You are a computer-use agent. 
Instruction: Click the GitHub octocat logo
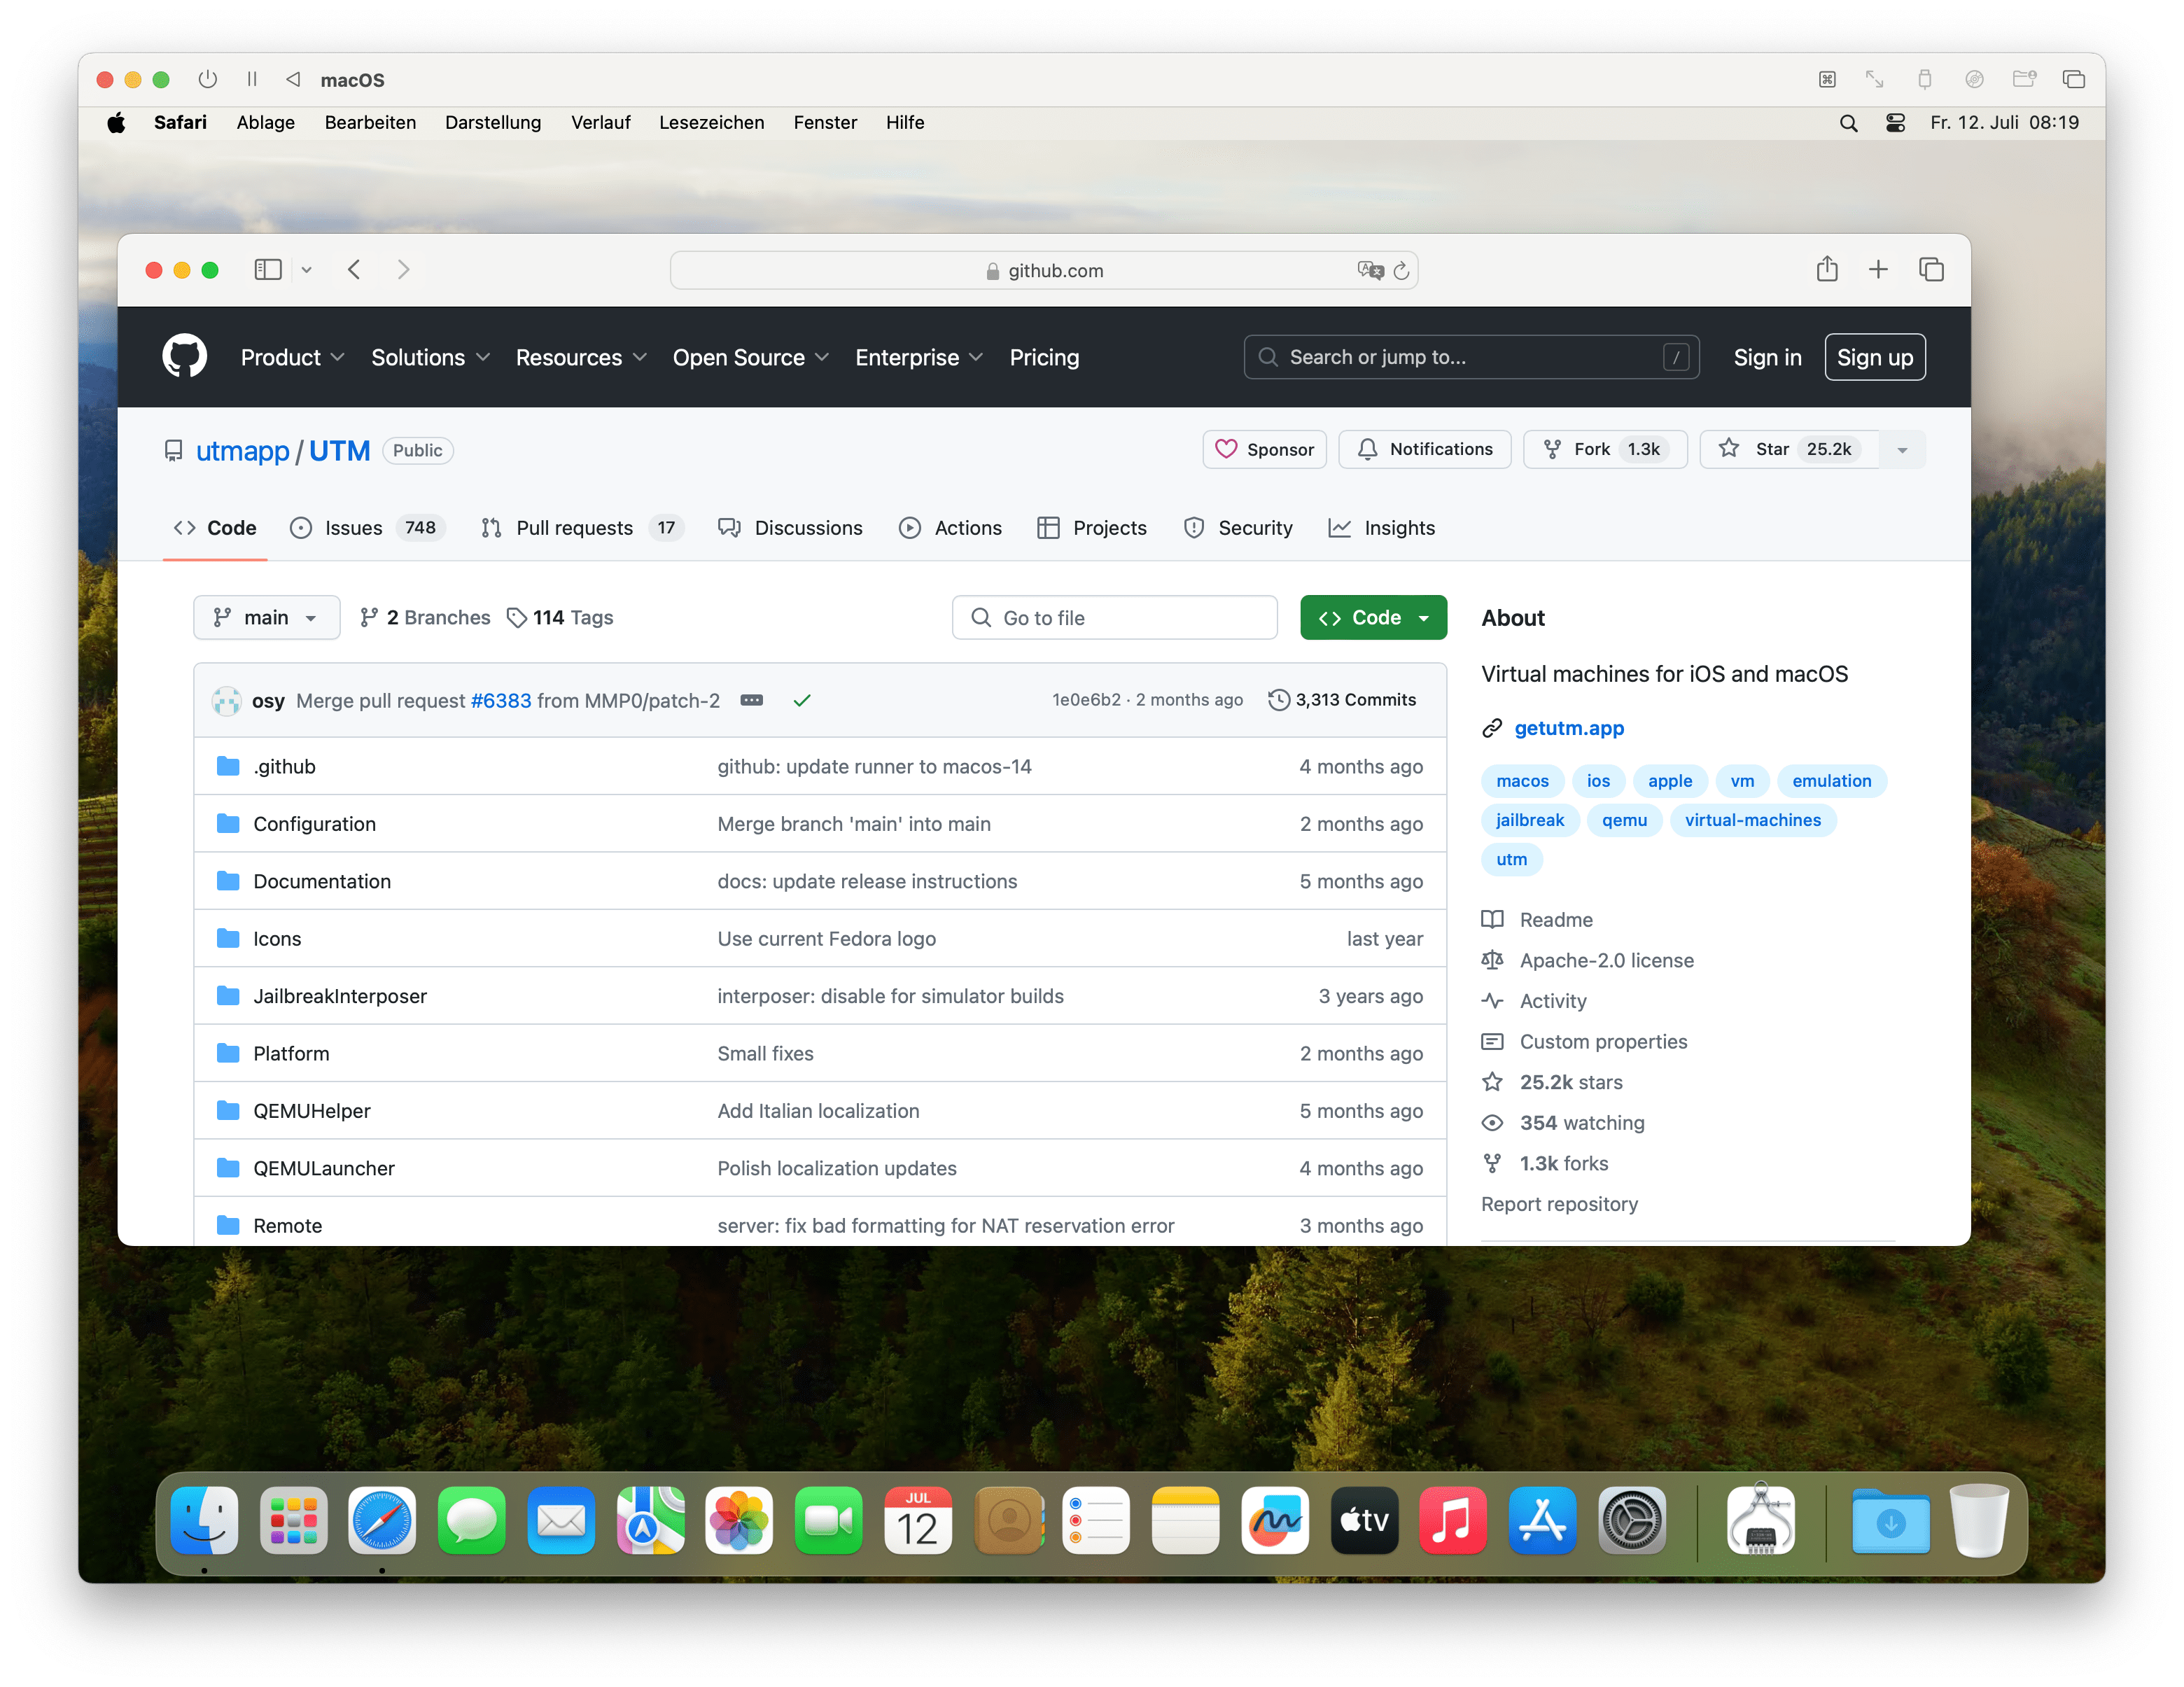click(184, 356)
